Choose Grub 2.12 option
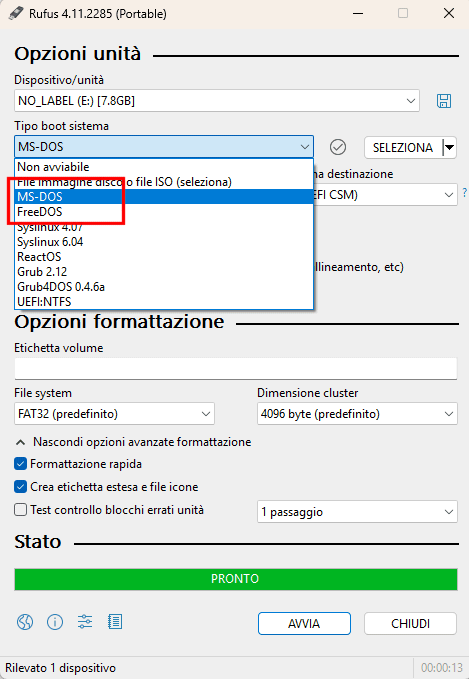The height and width of the screenshot is (679, 469). pos(164,272)
